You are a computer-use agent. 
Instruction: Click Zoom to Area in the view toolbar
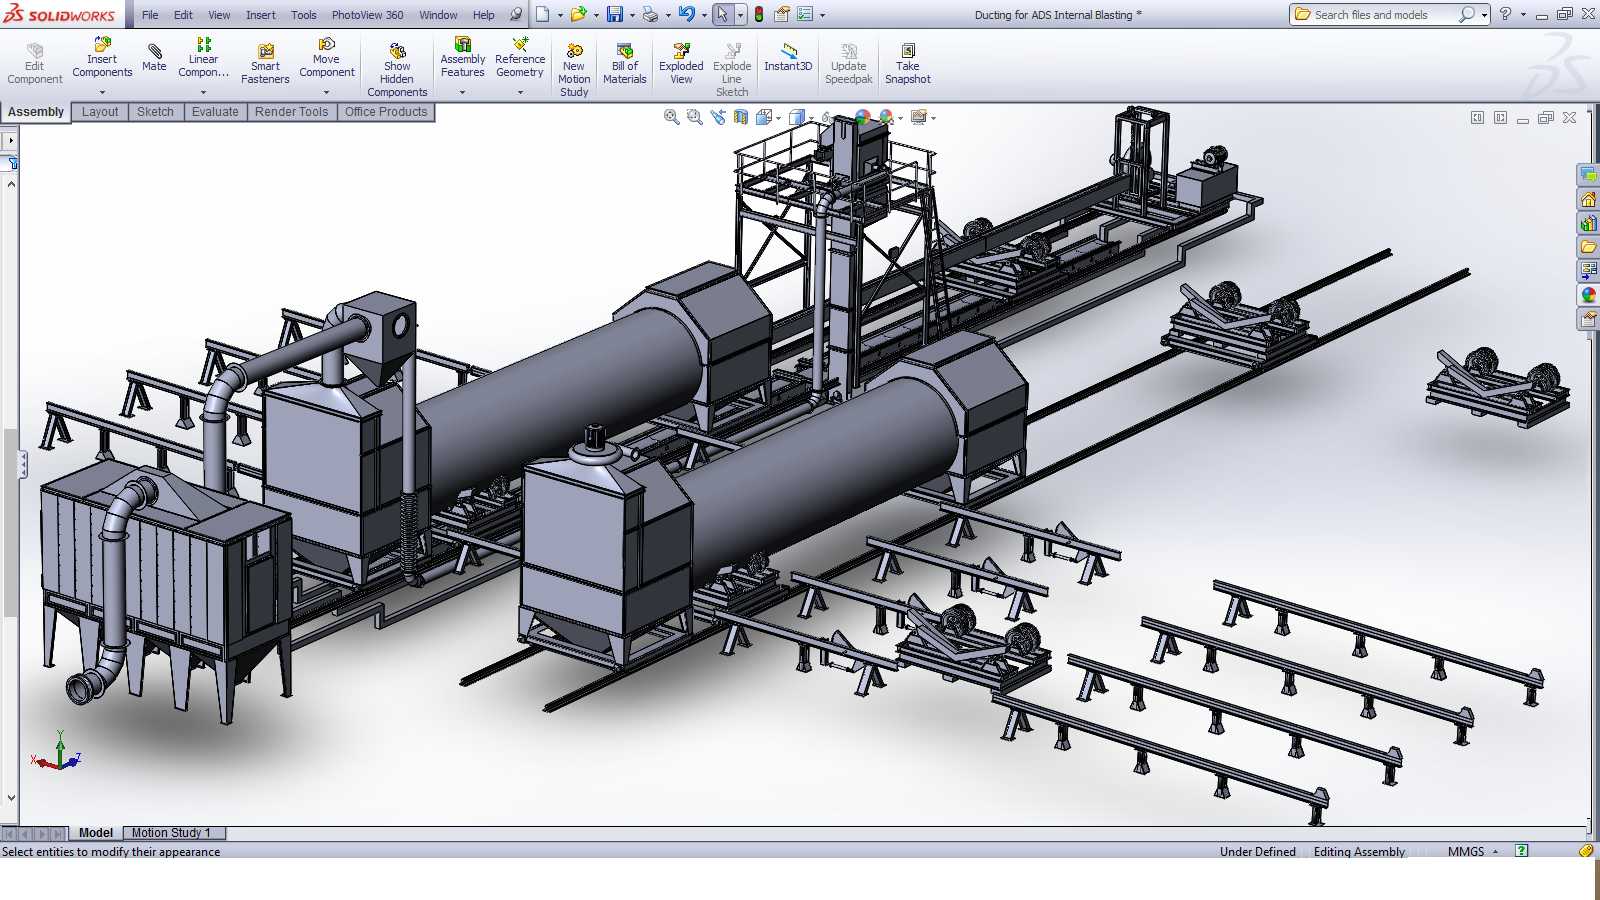pos(695,117)
